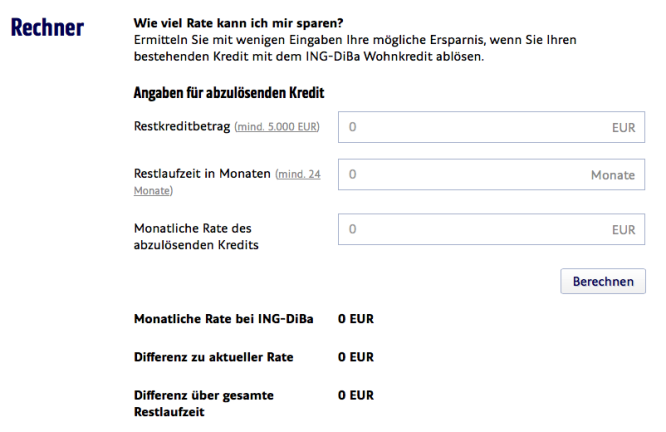The width and height of the screenshot is (666, 432).
Task: Click the 'Wie viel Rate kann ich mir sparen?' headline
Action: coord(238,23)
